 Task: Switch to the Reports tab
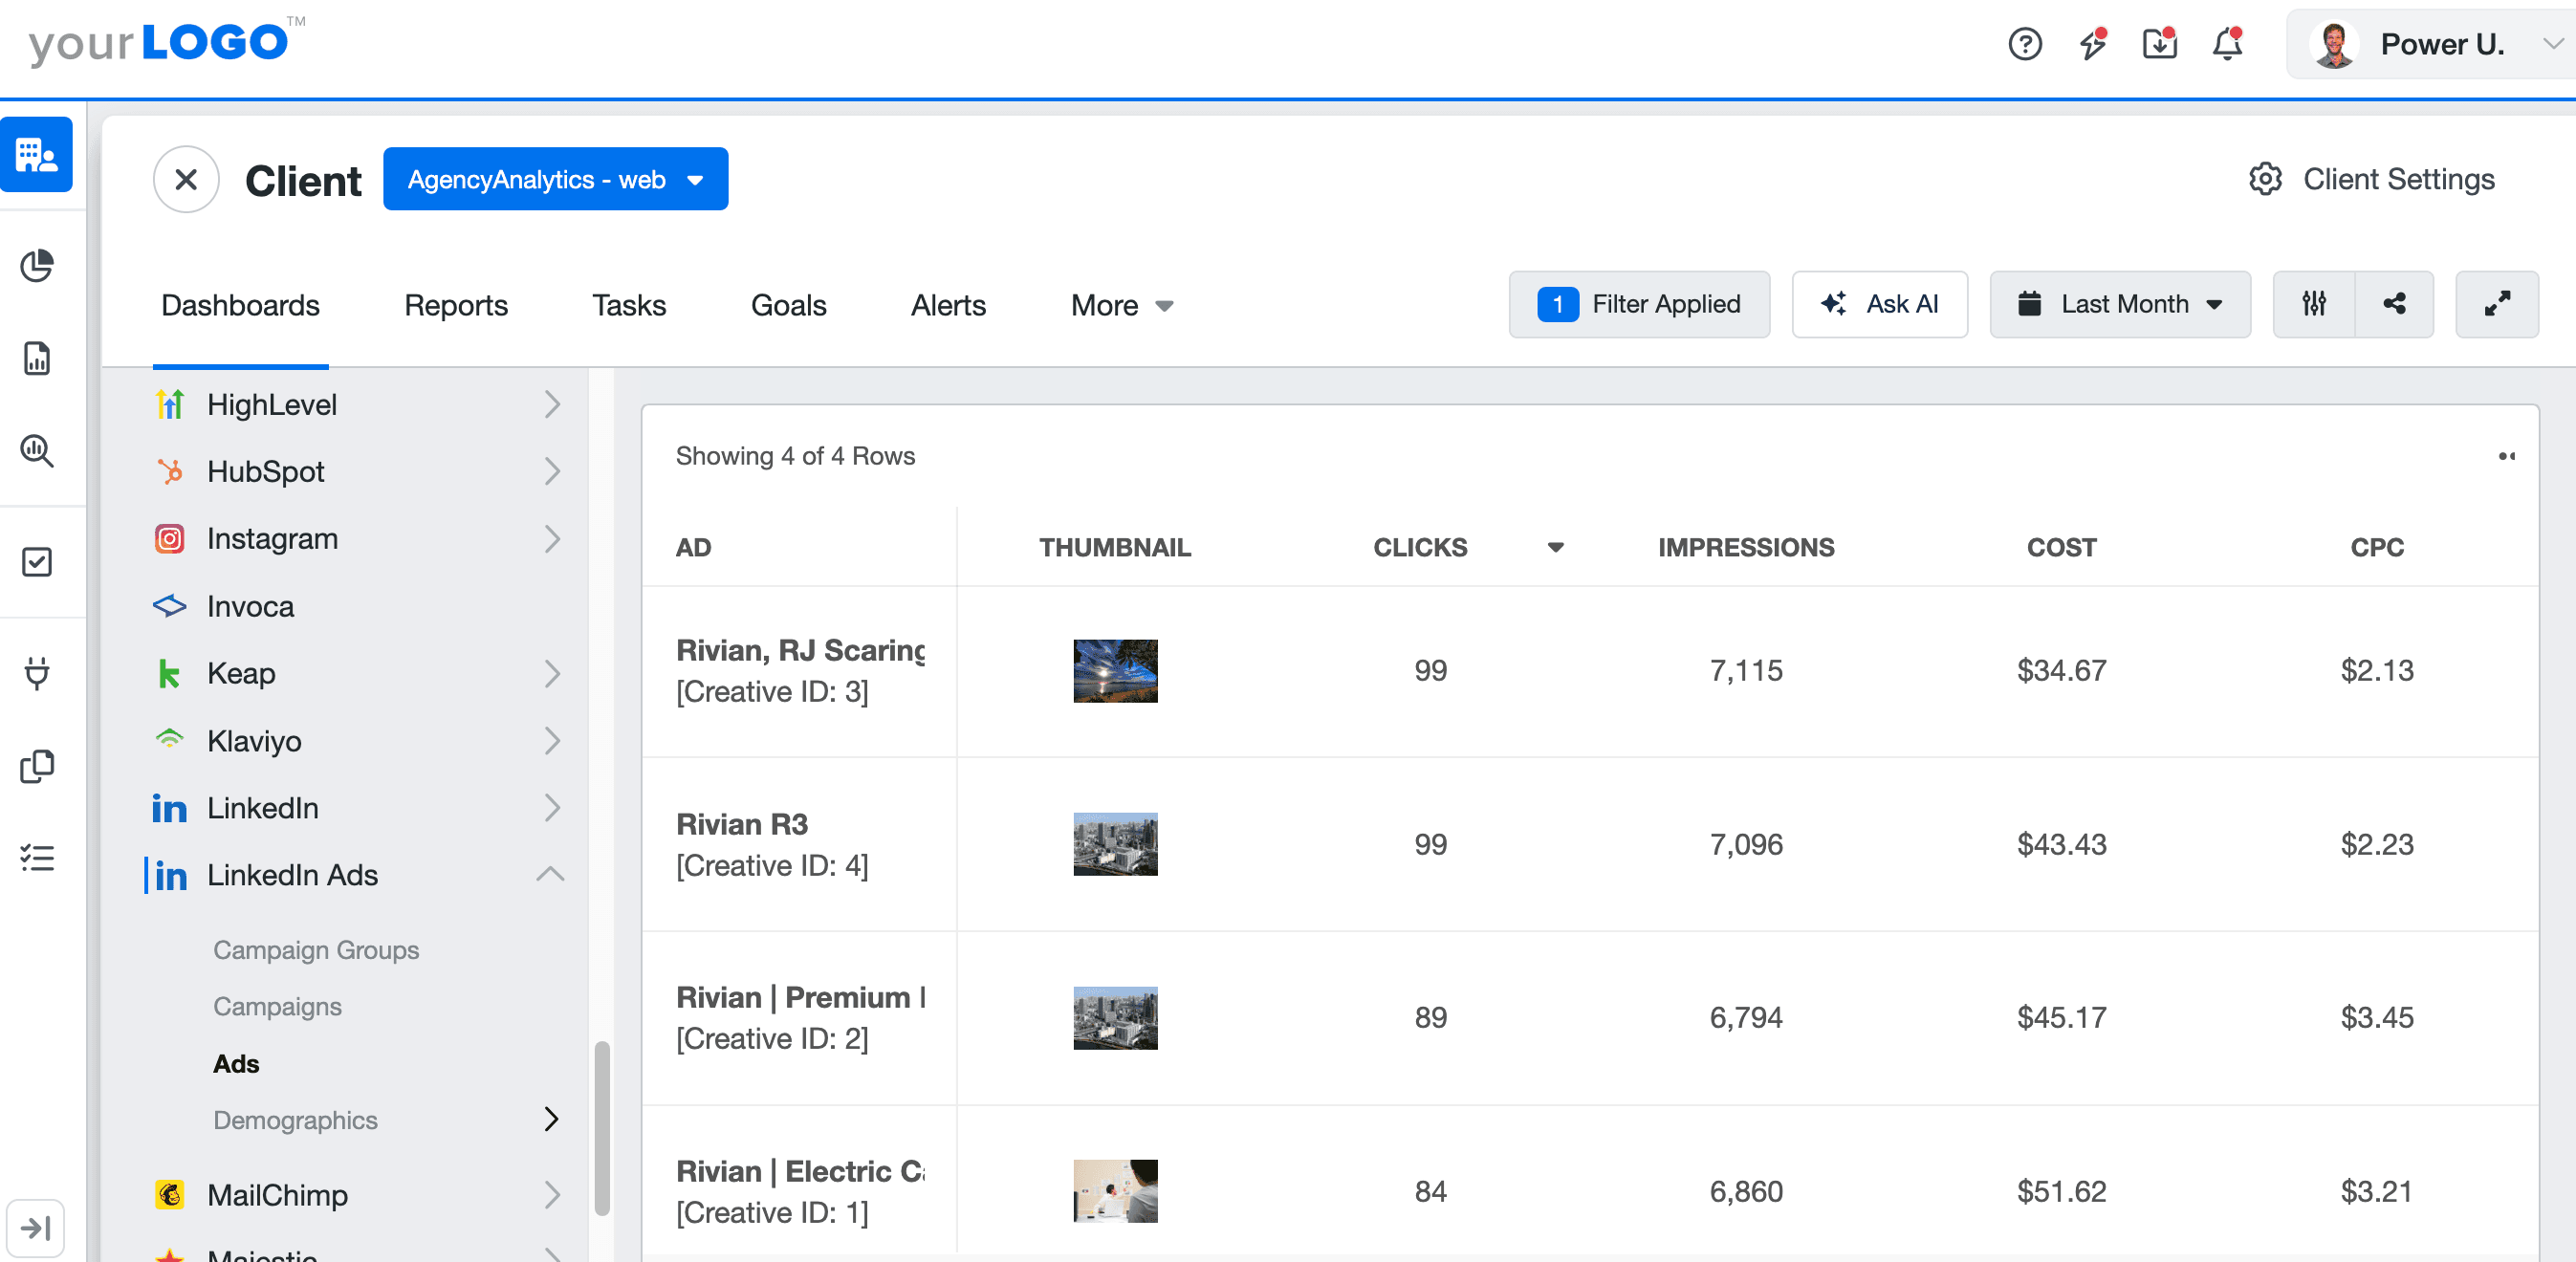[456, 305]
